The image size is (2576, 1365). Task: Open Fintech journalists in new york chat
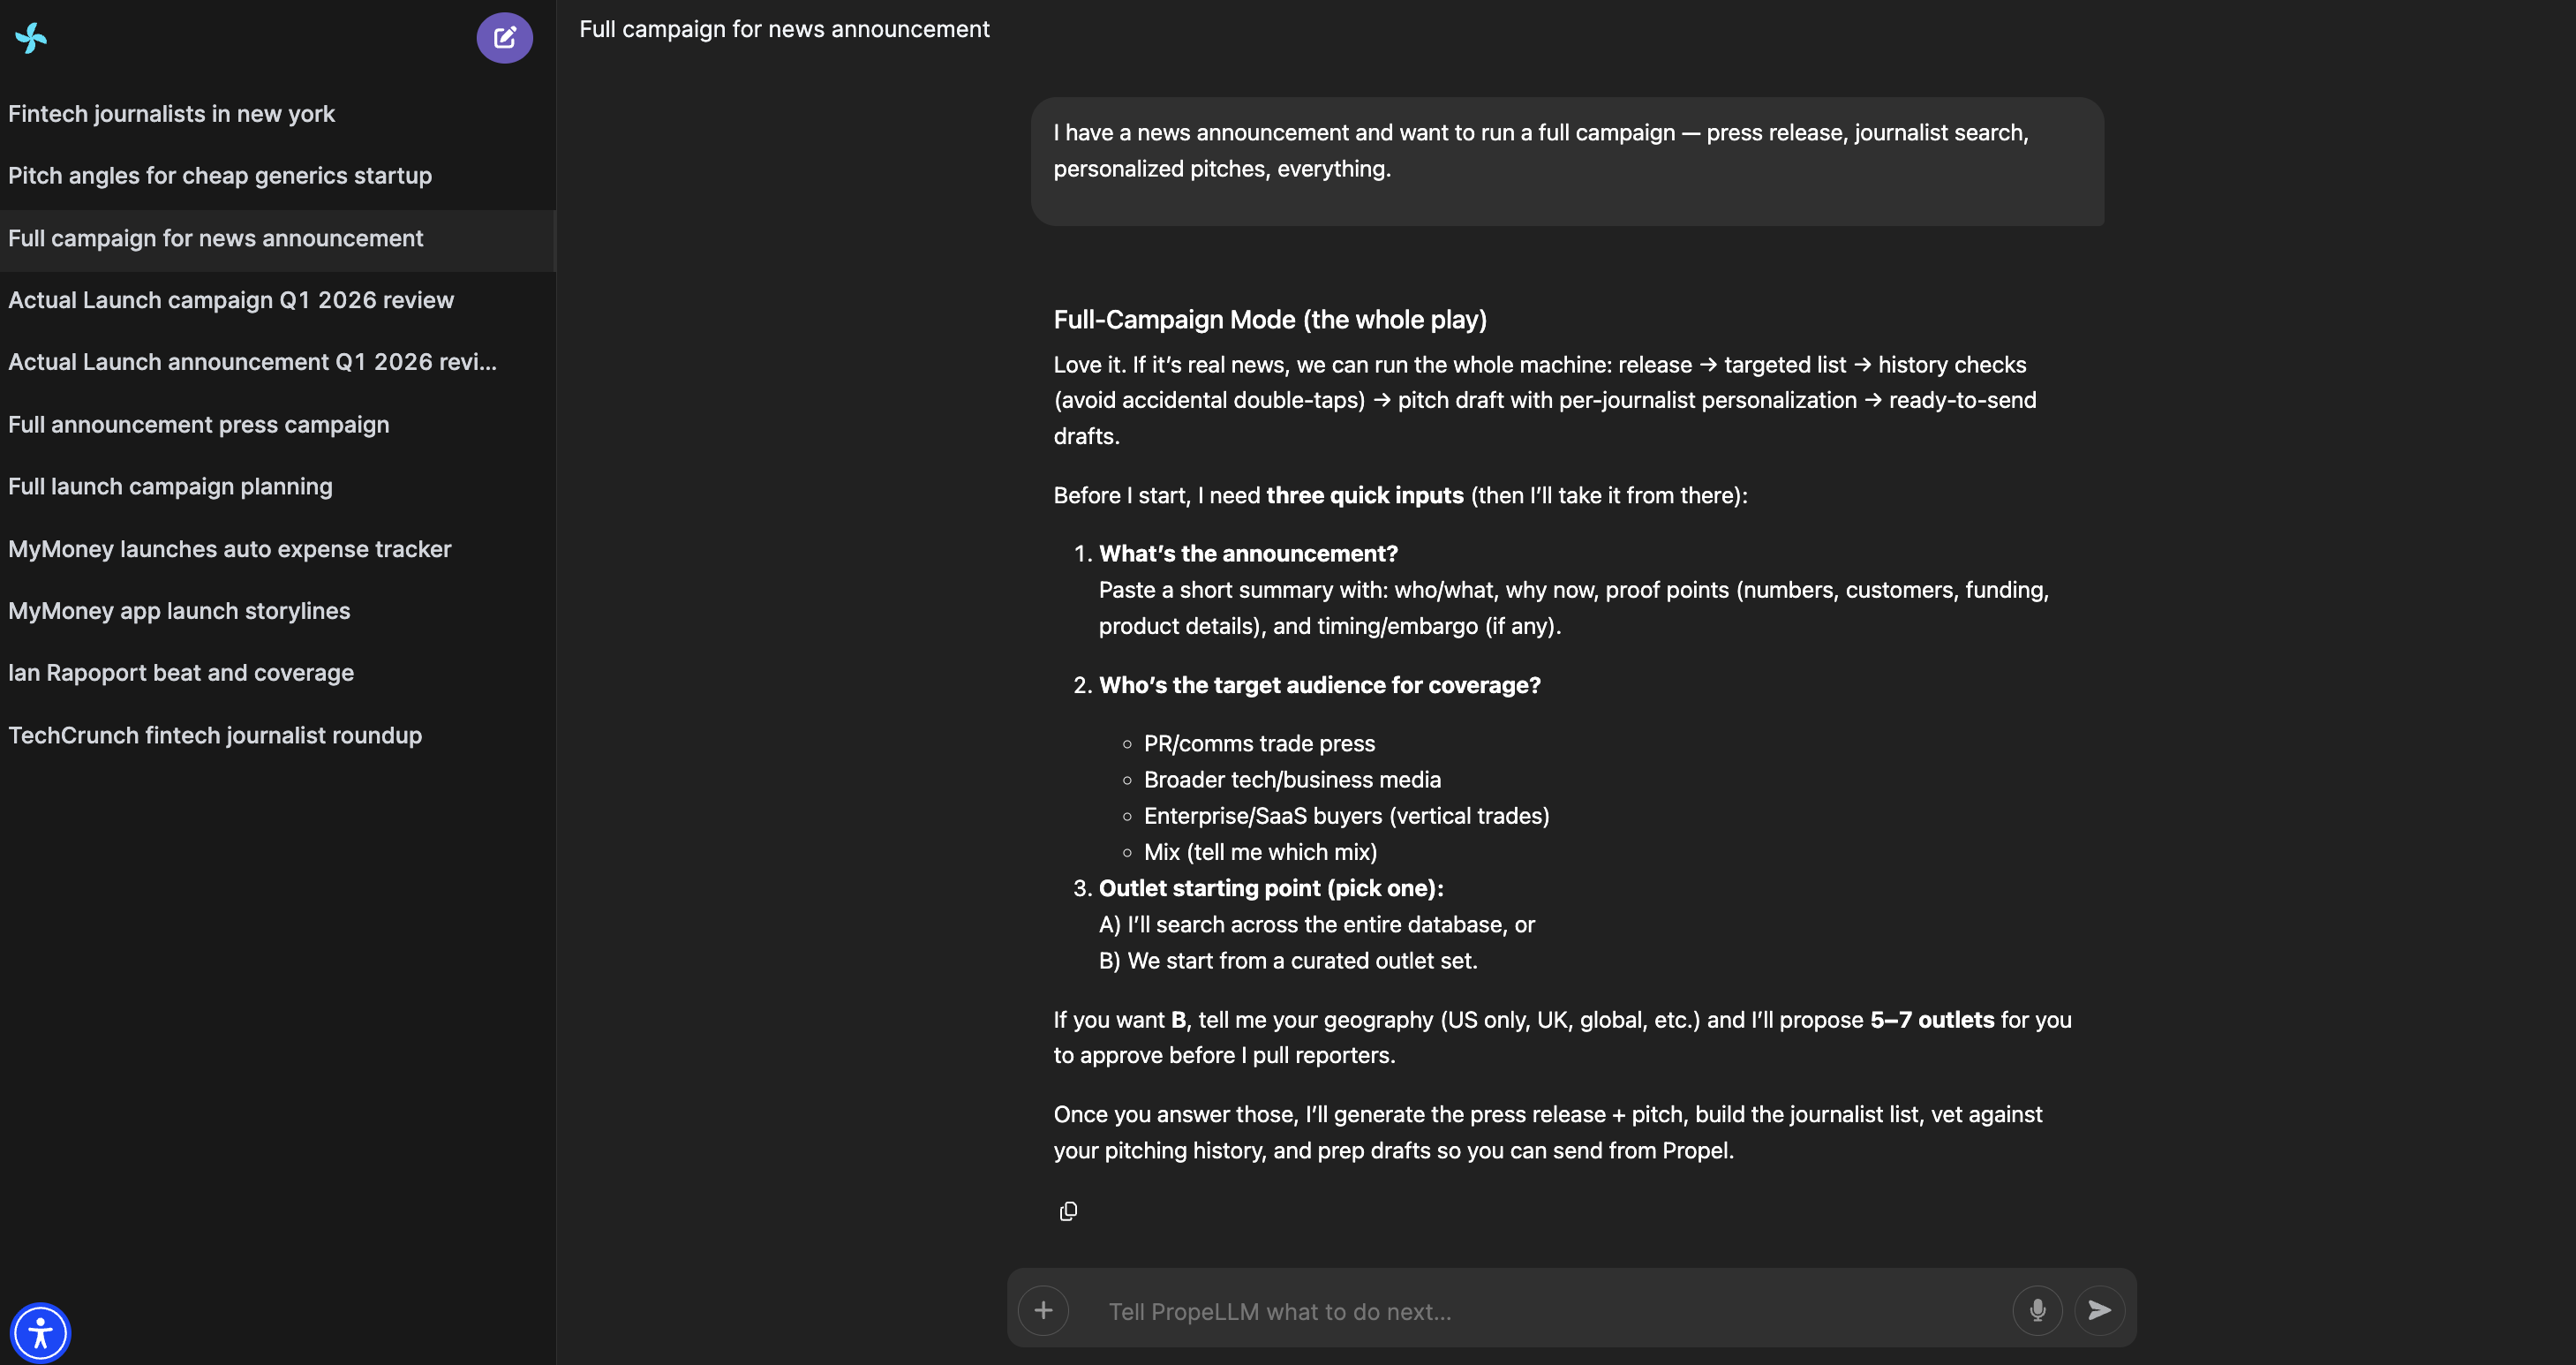(x=172, y=114)
